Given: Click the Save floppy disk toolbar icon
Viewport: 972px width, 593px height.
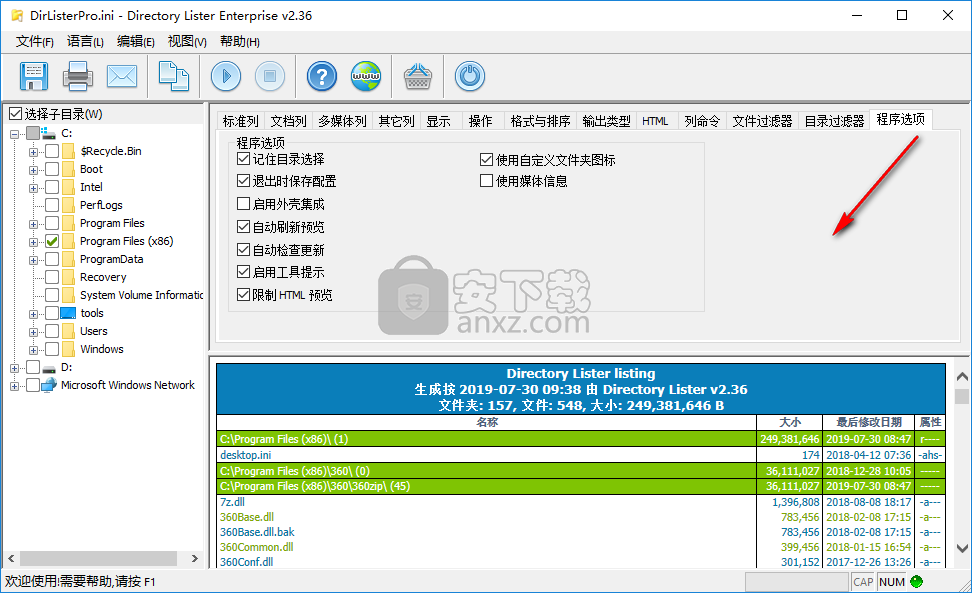Looking at the screenshot, I should [x=33, y=76].
